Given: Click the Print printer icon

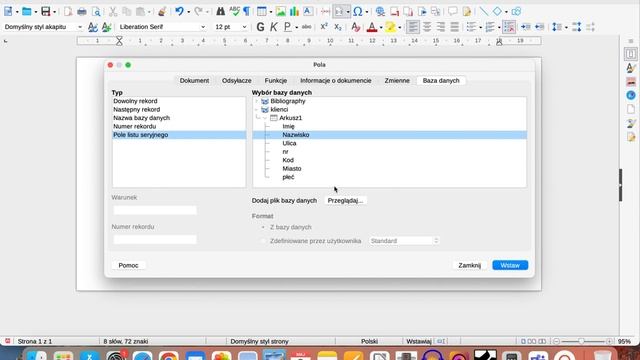Looking at the screenshot, I should 82,11.
